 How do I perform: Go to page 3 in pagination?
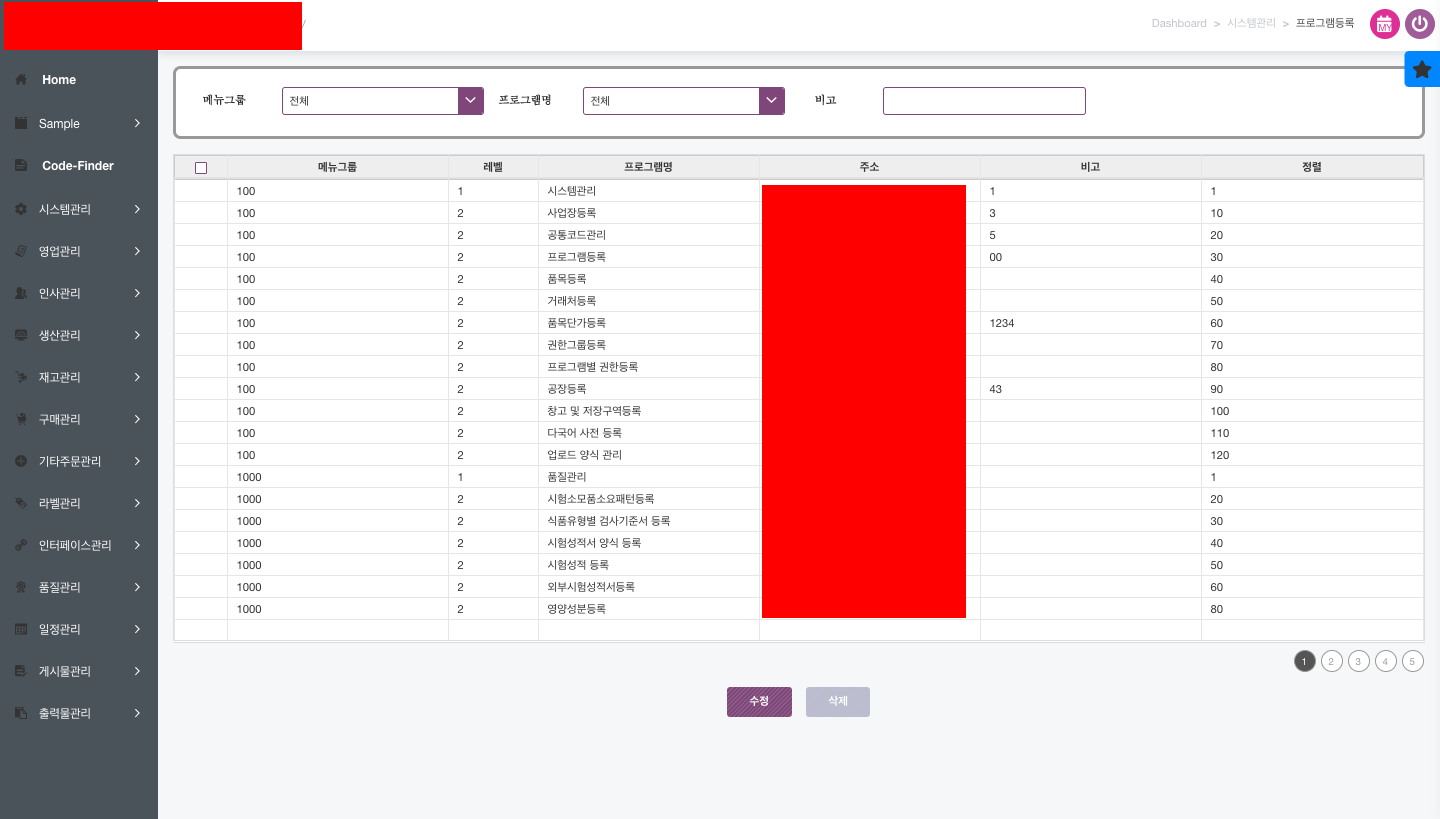[x=1358, y=661]
